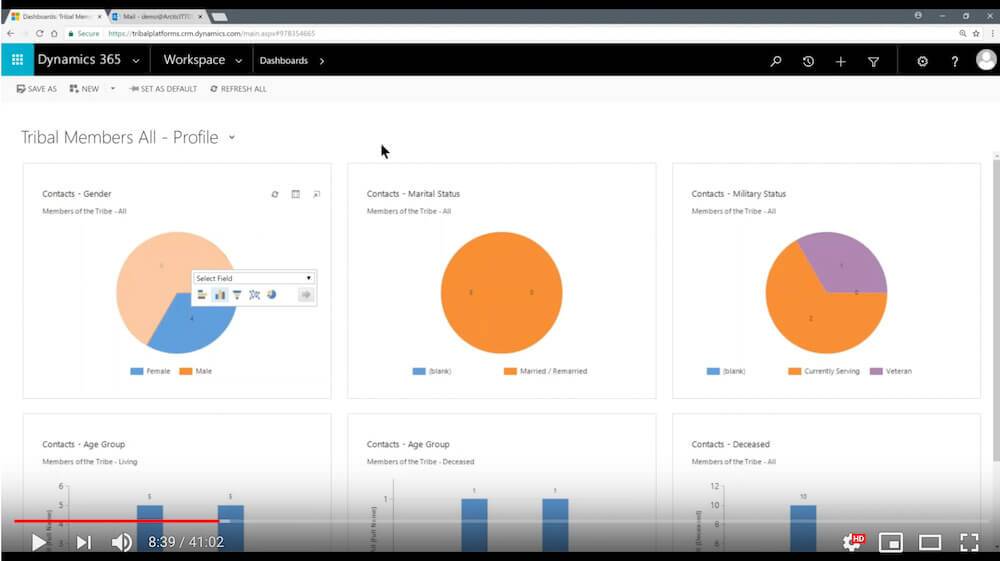Toggle miniplayer mode
1000x561 pixels.
click(x=891, y=543)
